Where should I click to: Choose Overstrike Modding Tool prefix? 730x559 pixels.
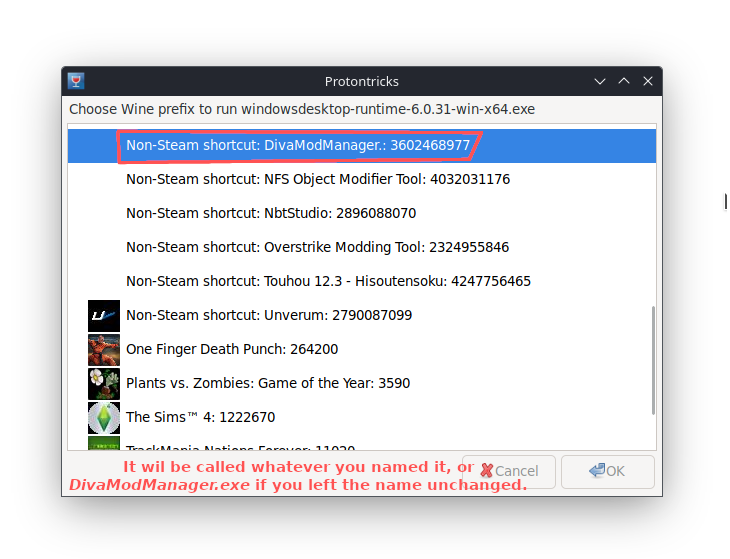tap(362, 247)
